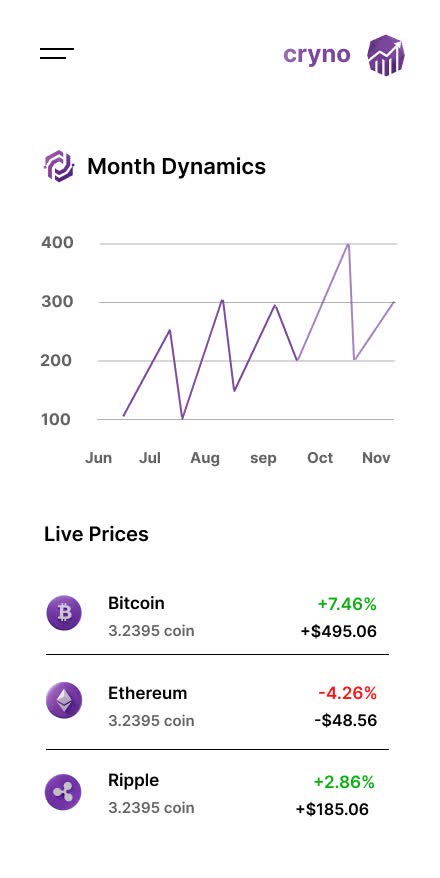Viewport: 440px width, 878px height.
Task: Select Jul on the chart axis
Action: point(150,458)
